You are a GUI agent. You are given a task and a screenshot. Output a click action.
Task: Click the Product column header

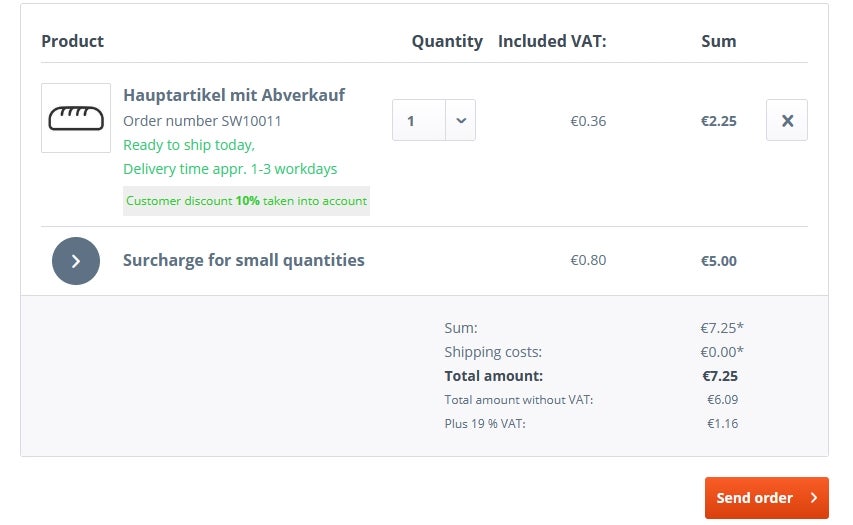coord(72,41)
